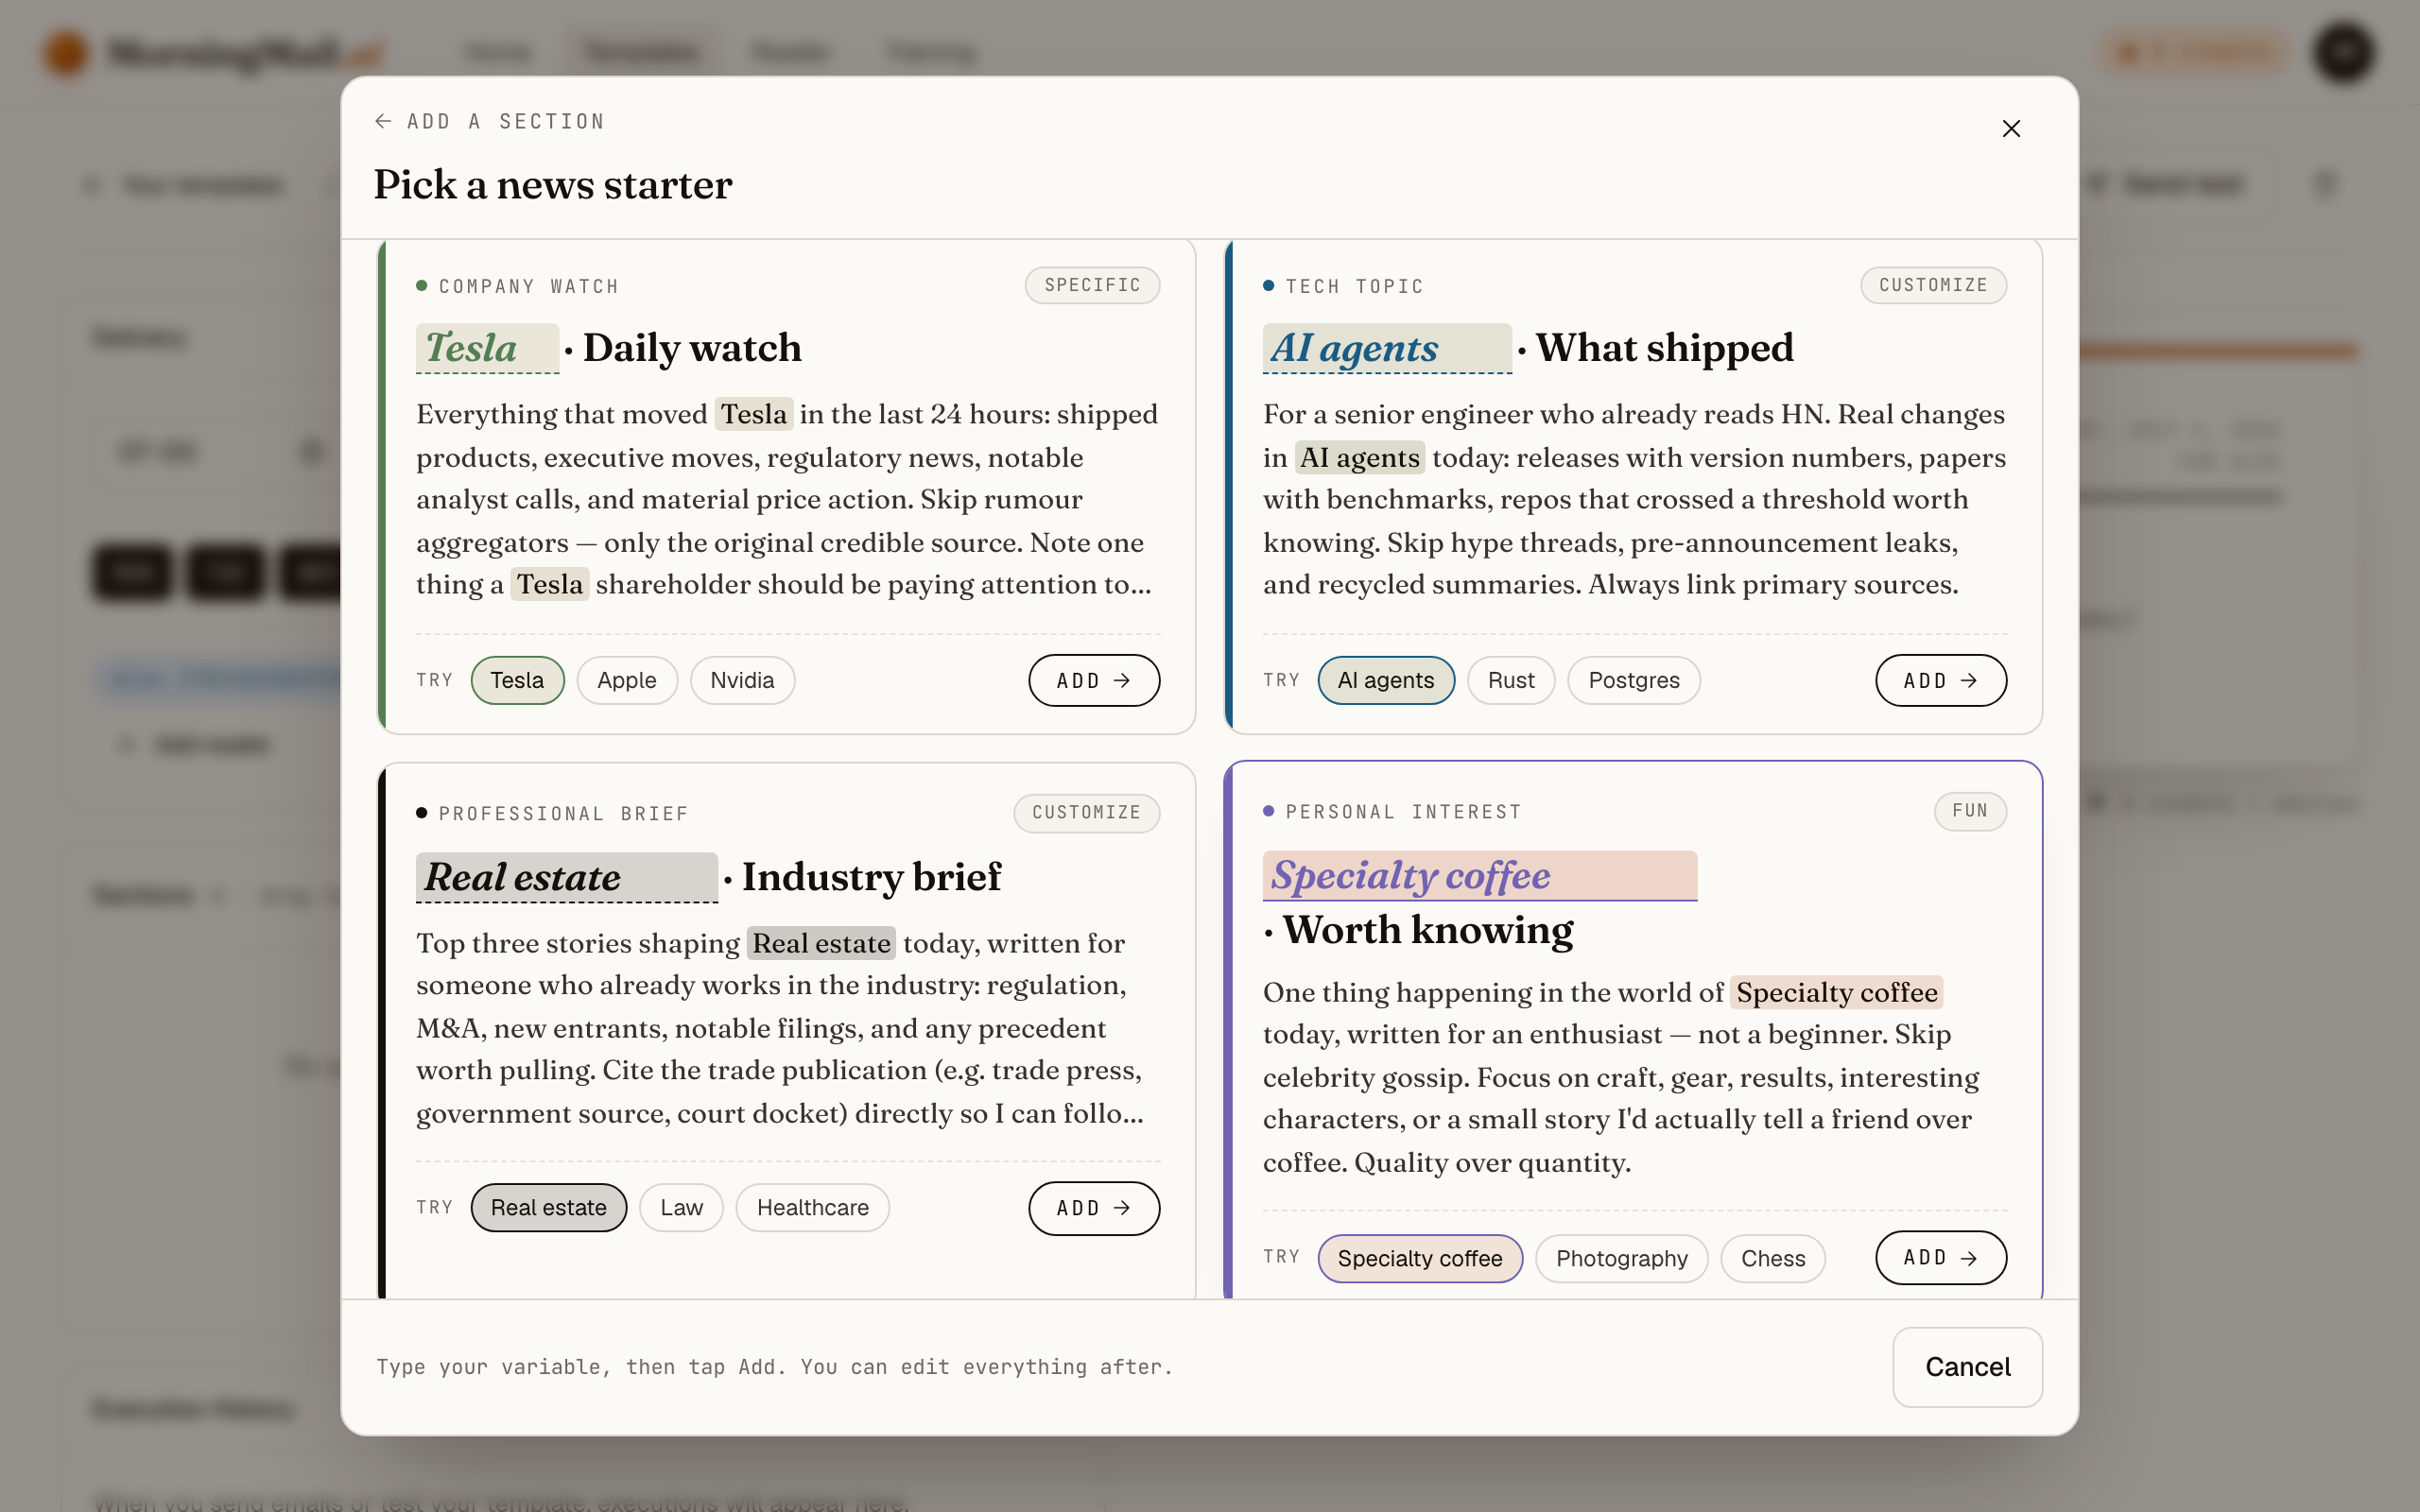
Task: Click the "Worth knowing" heading text
Action: (x=1428, y=930)
